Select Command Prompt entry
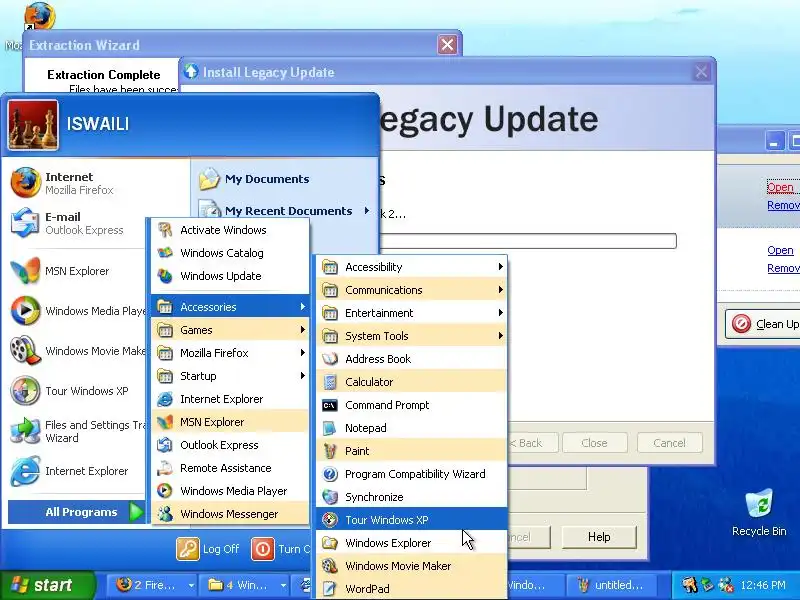This screenshot has width=800, height=600. [411, 405]
